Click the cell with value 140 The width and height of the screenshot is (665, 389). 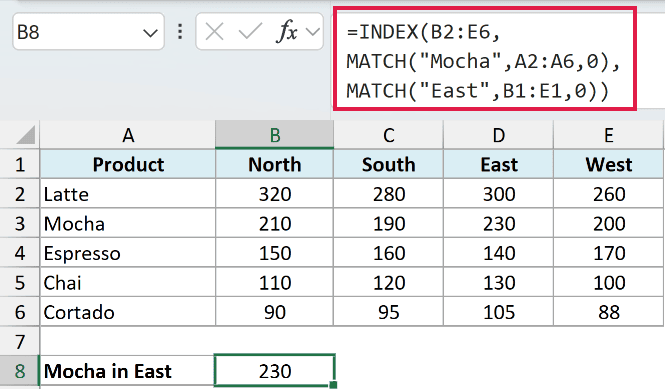click(498, 253)
